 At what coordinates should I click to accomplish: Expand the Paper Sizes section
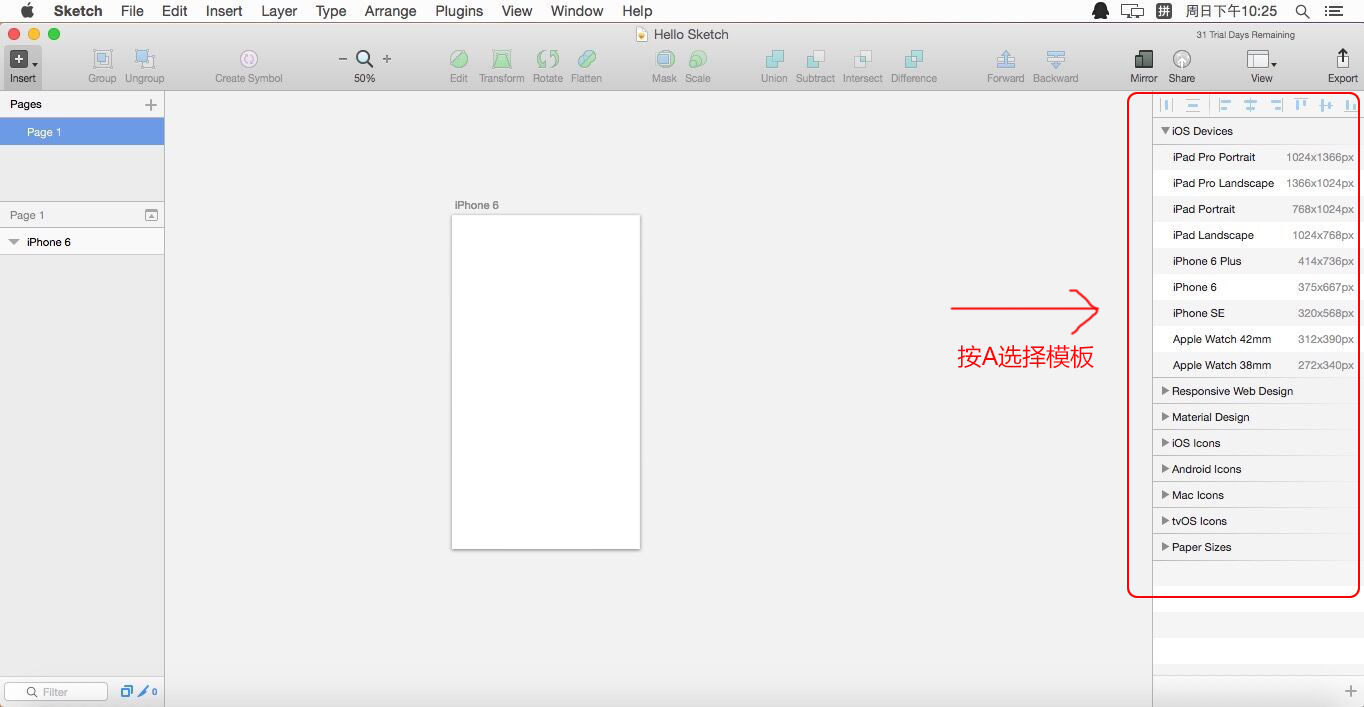[x=1165, y=547]
